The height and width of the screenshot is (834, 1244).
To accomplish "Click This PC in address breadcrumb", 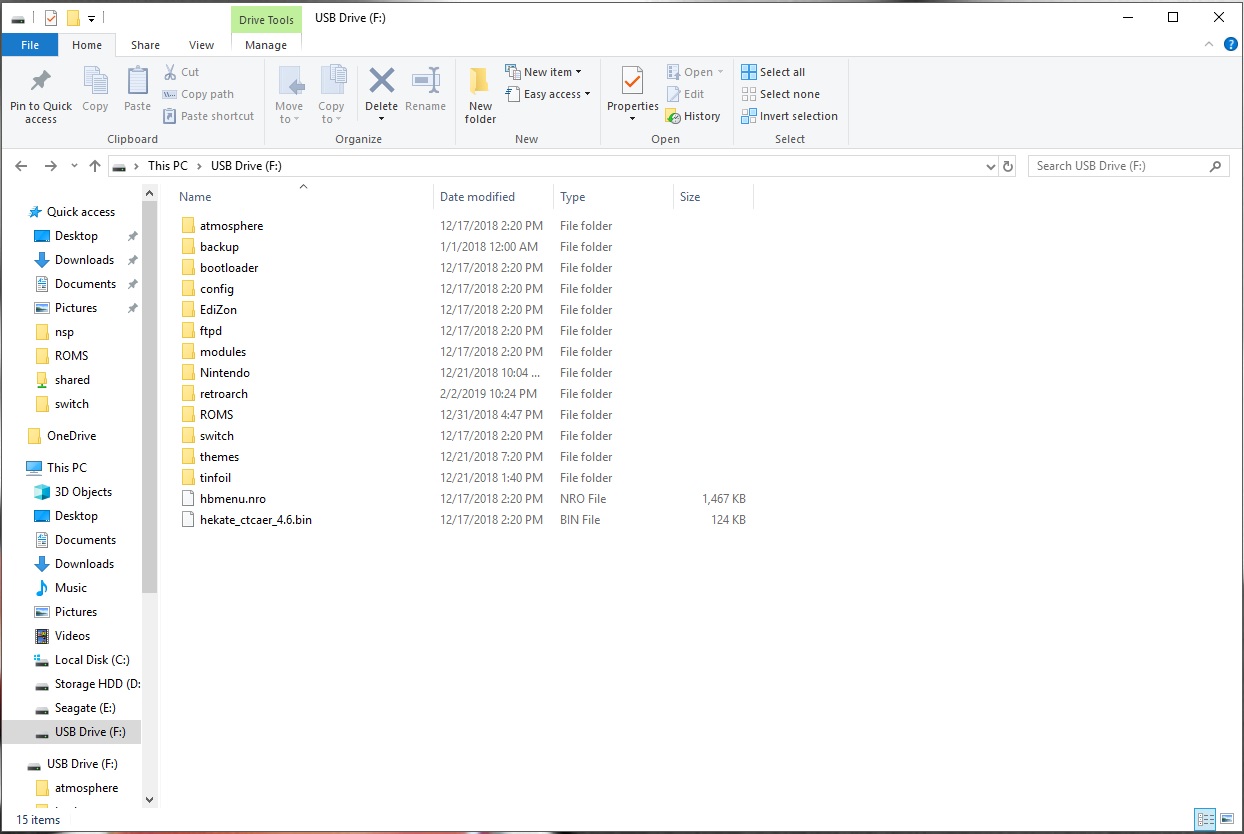I will tap(167, 166).
